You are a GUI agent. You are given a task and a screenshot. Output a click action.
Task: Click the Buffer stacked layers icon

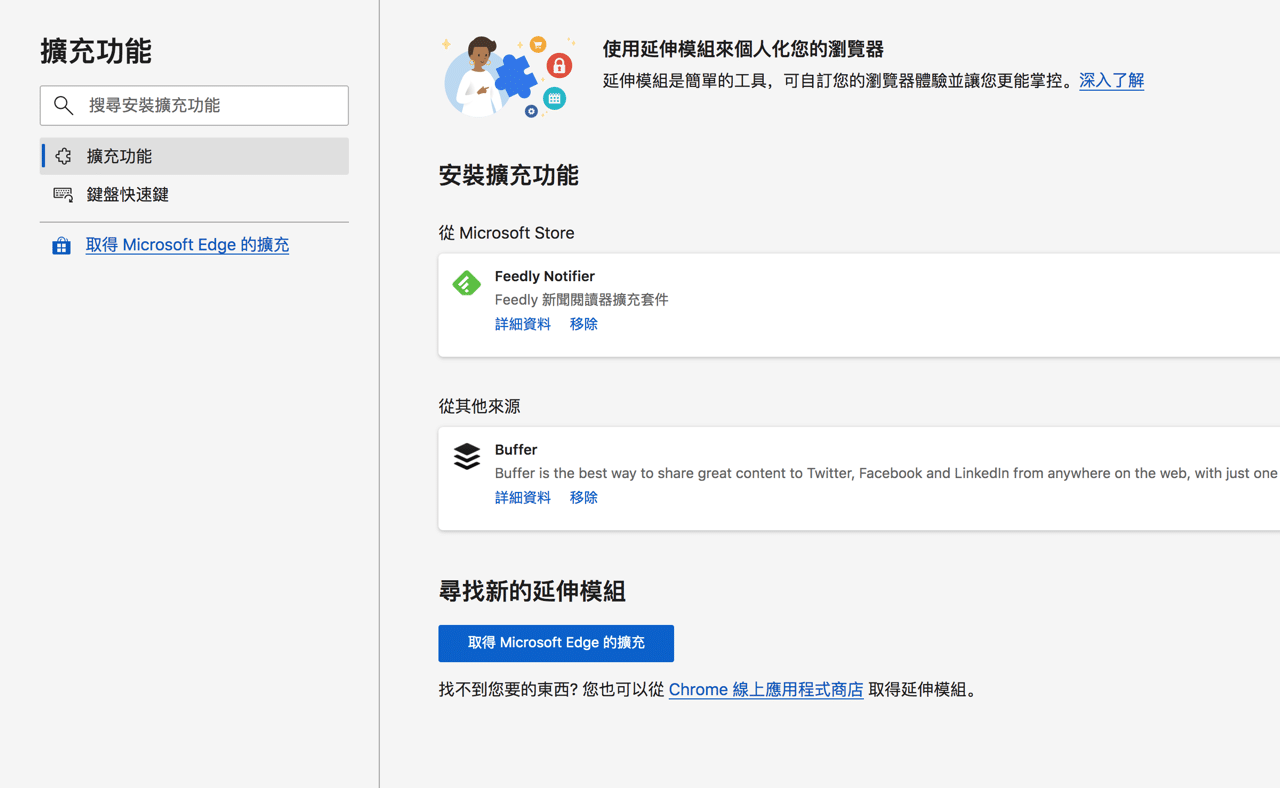[467, 457]
